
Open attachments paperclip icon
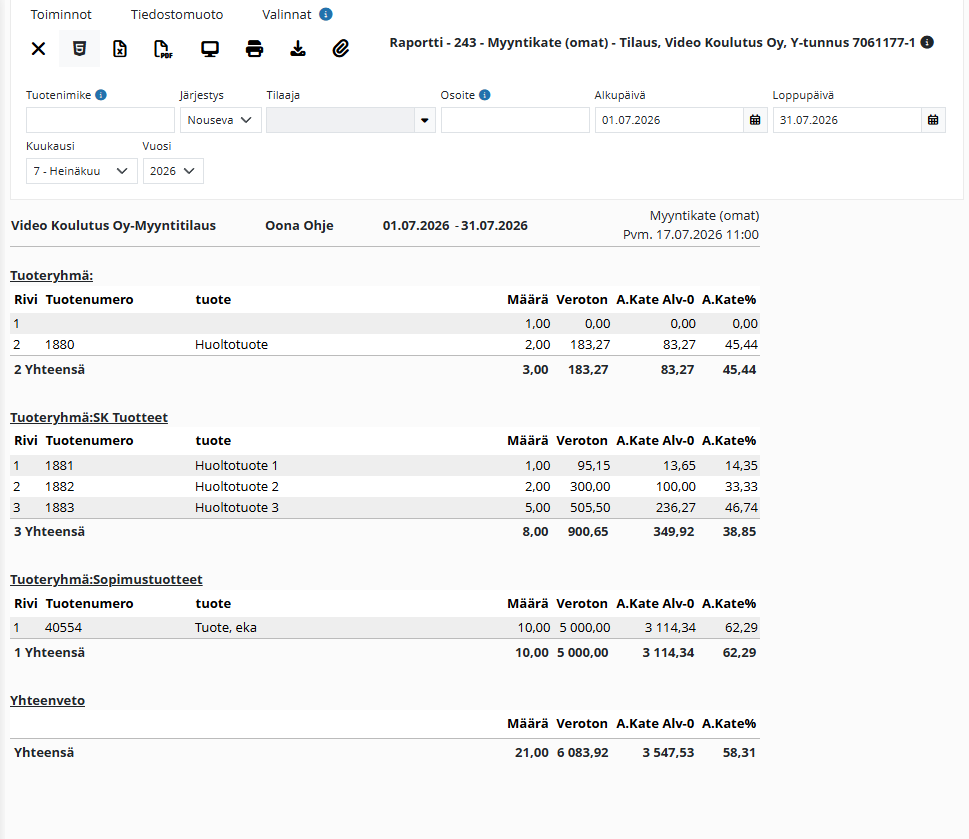pos(341,48)
